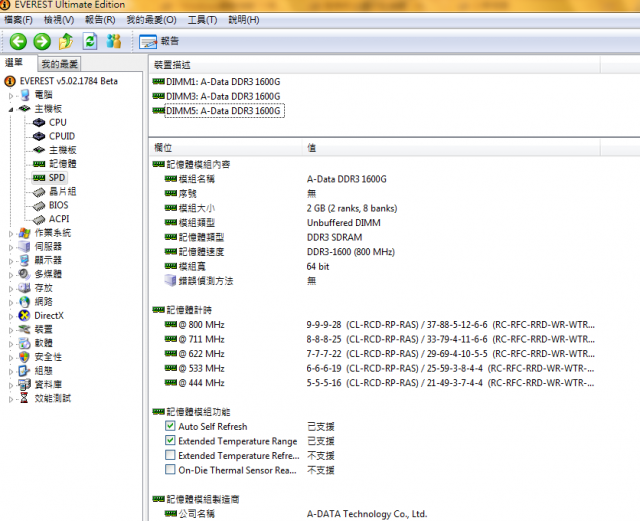The image size is (640, 521).
Task: Toggle the Extended Temperature Refre... checkbox
Action: point(170,455)
